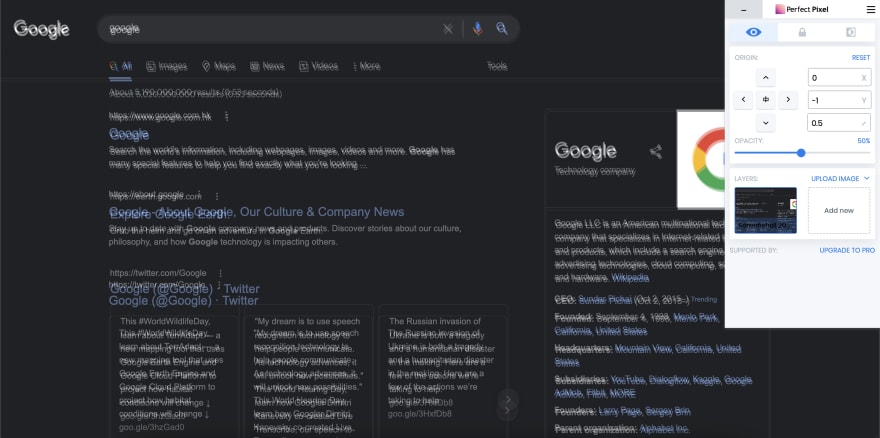Screen dimensions: 880x438
Task: Start voice search with the microphone icon
Action: [478, 29]
